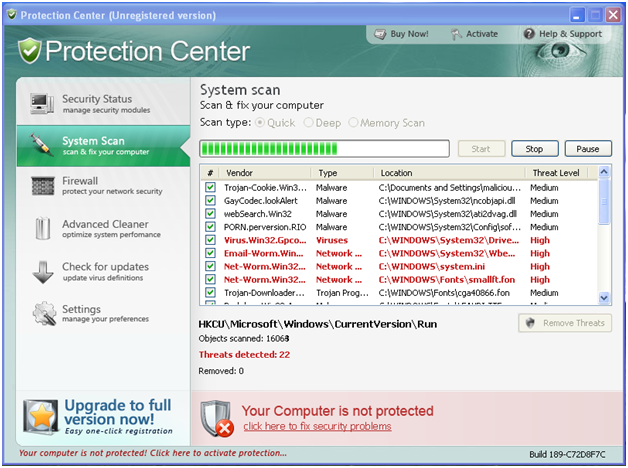Open the System Scan section
The image size is (628, 468).
[x=103, y=146]
